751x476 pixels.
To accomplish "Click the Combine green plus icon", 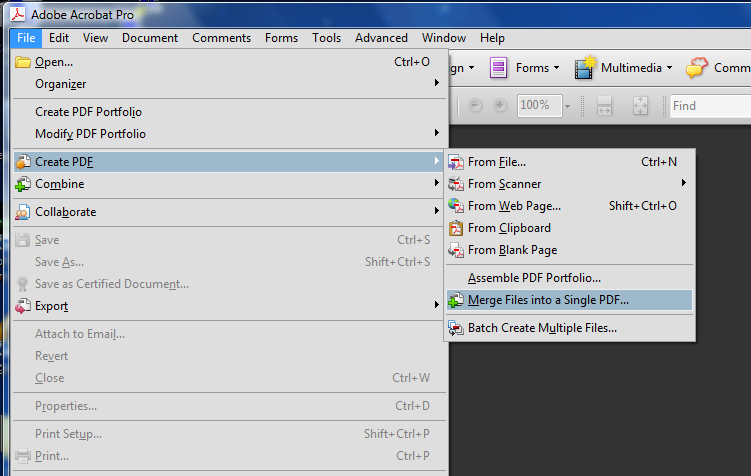I will tap(23, 184).
